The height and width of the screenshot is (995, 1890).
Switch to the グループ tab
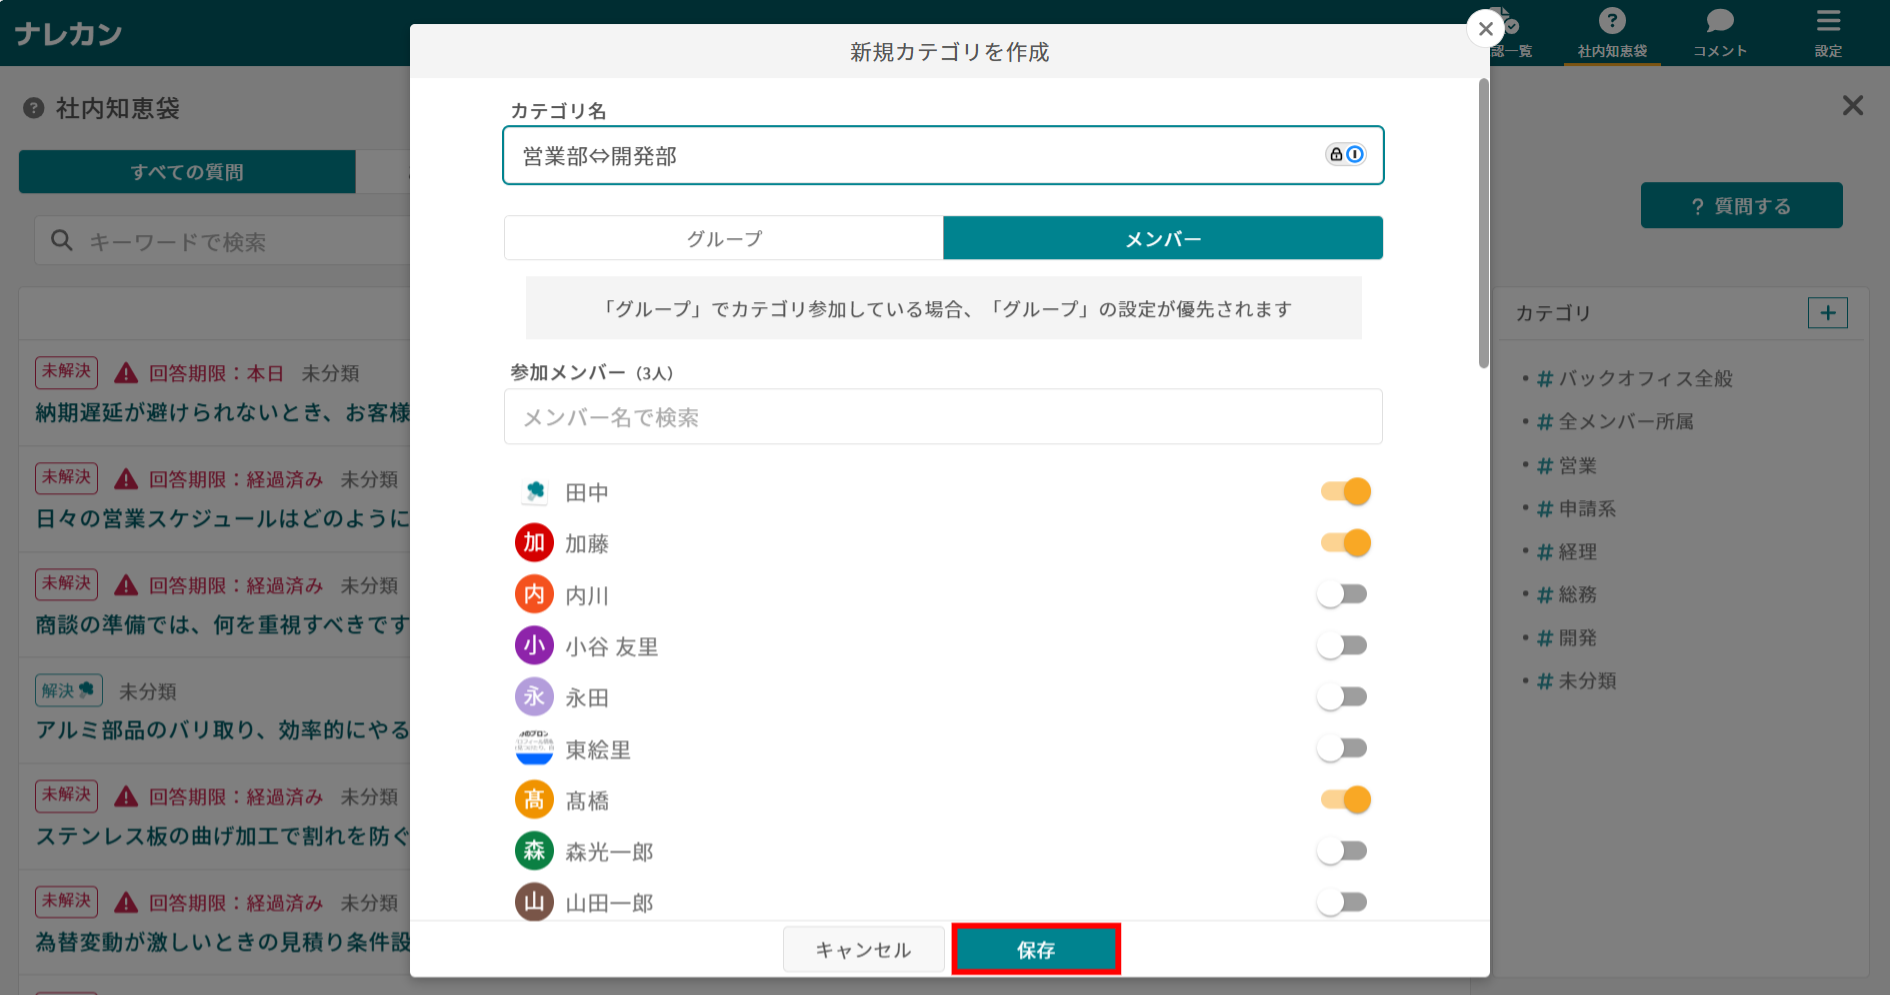click(x=723, y=238)
